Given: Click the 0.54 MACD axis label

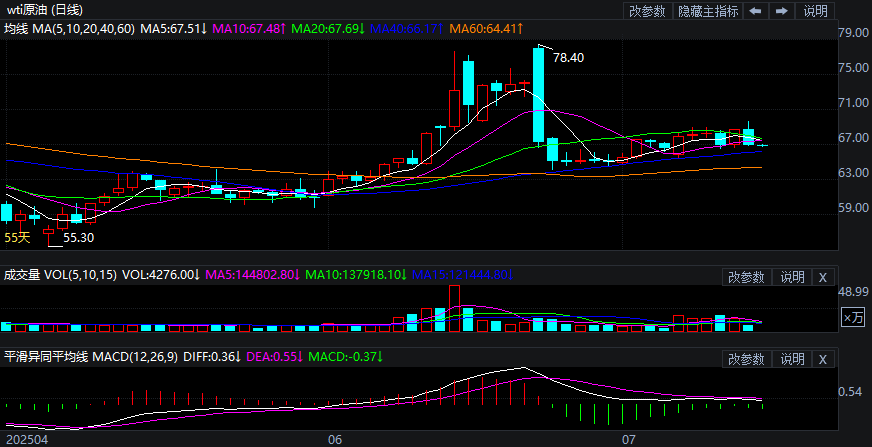Looking at the screenshot, I should click(850, 393).
